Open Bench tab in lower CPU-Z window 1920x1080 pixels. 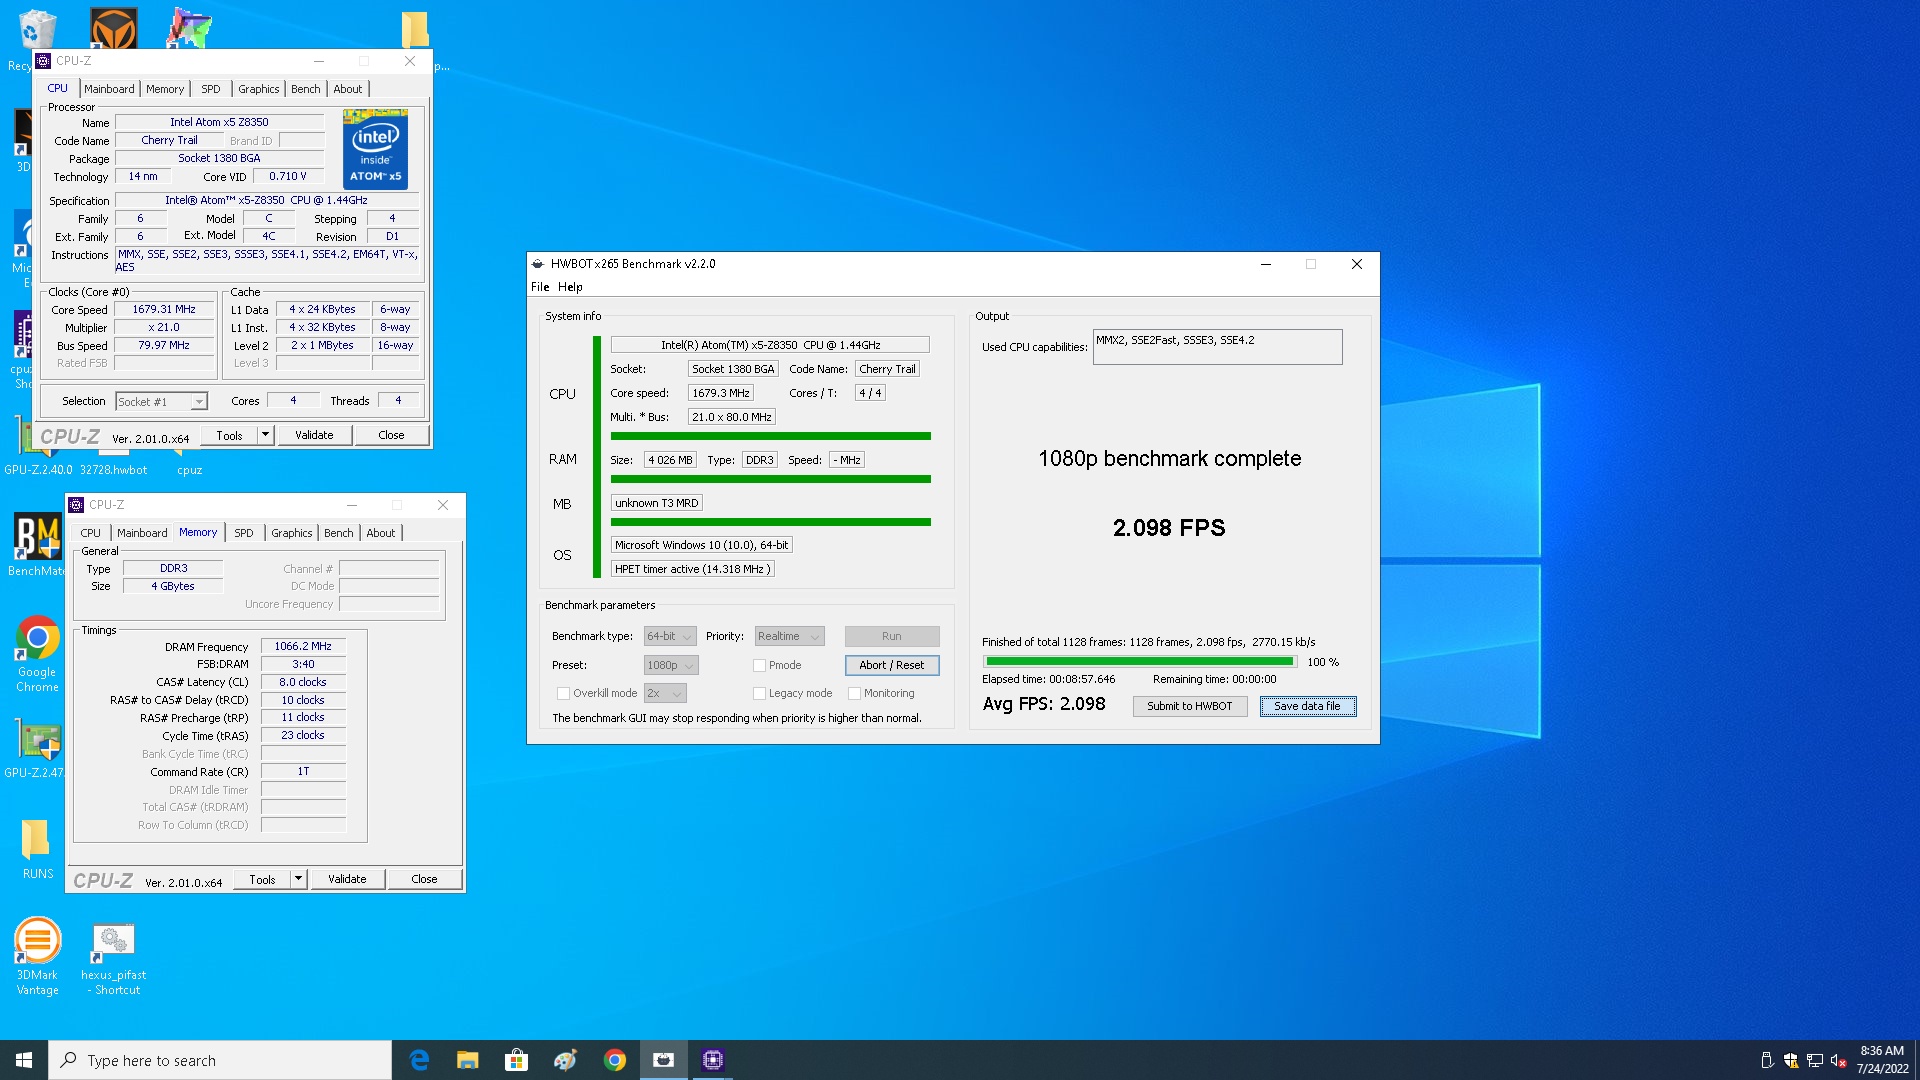point(339,533)
